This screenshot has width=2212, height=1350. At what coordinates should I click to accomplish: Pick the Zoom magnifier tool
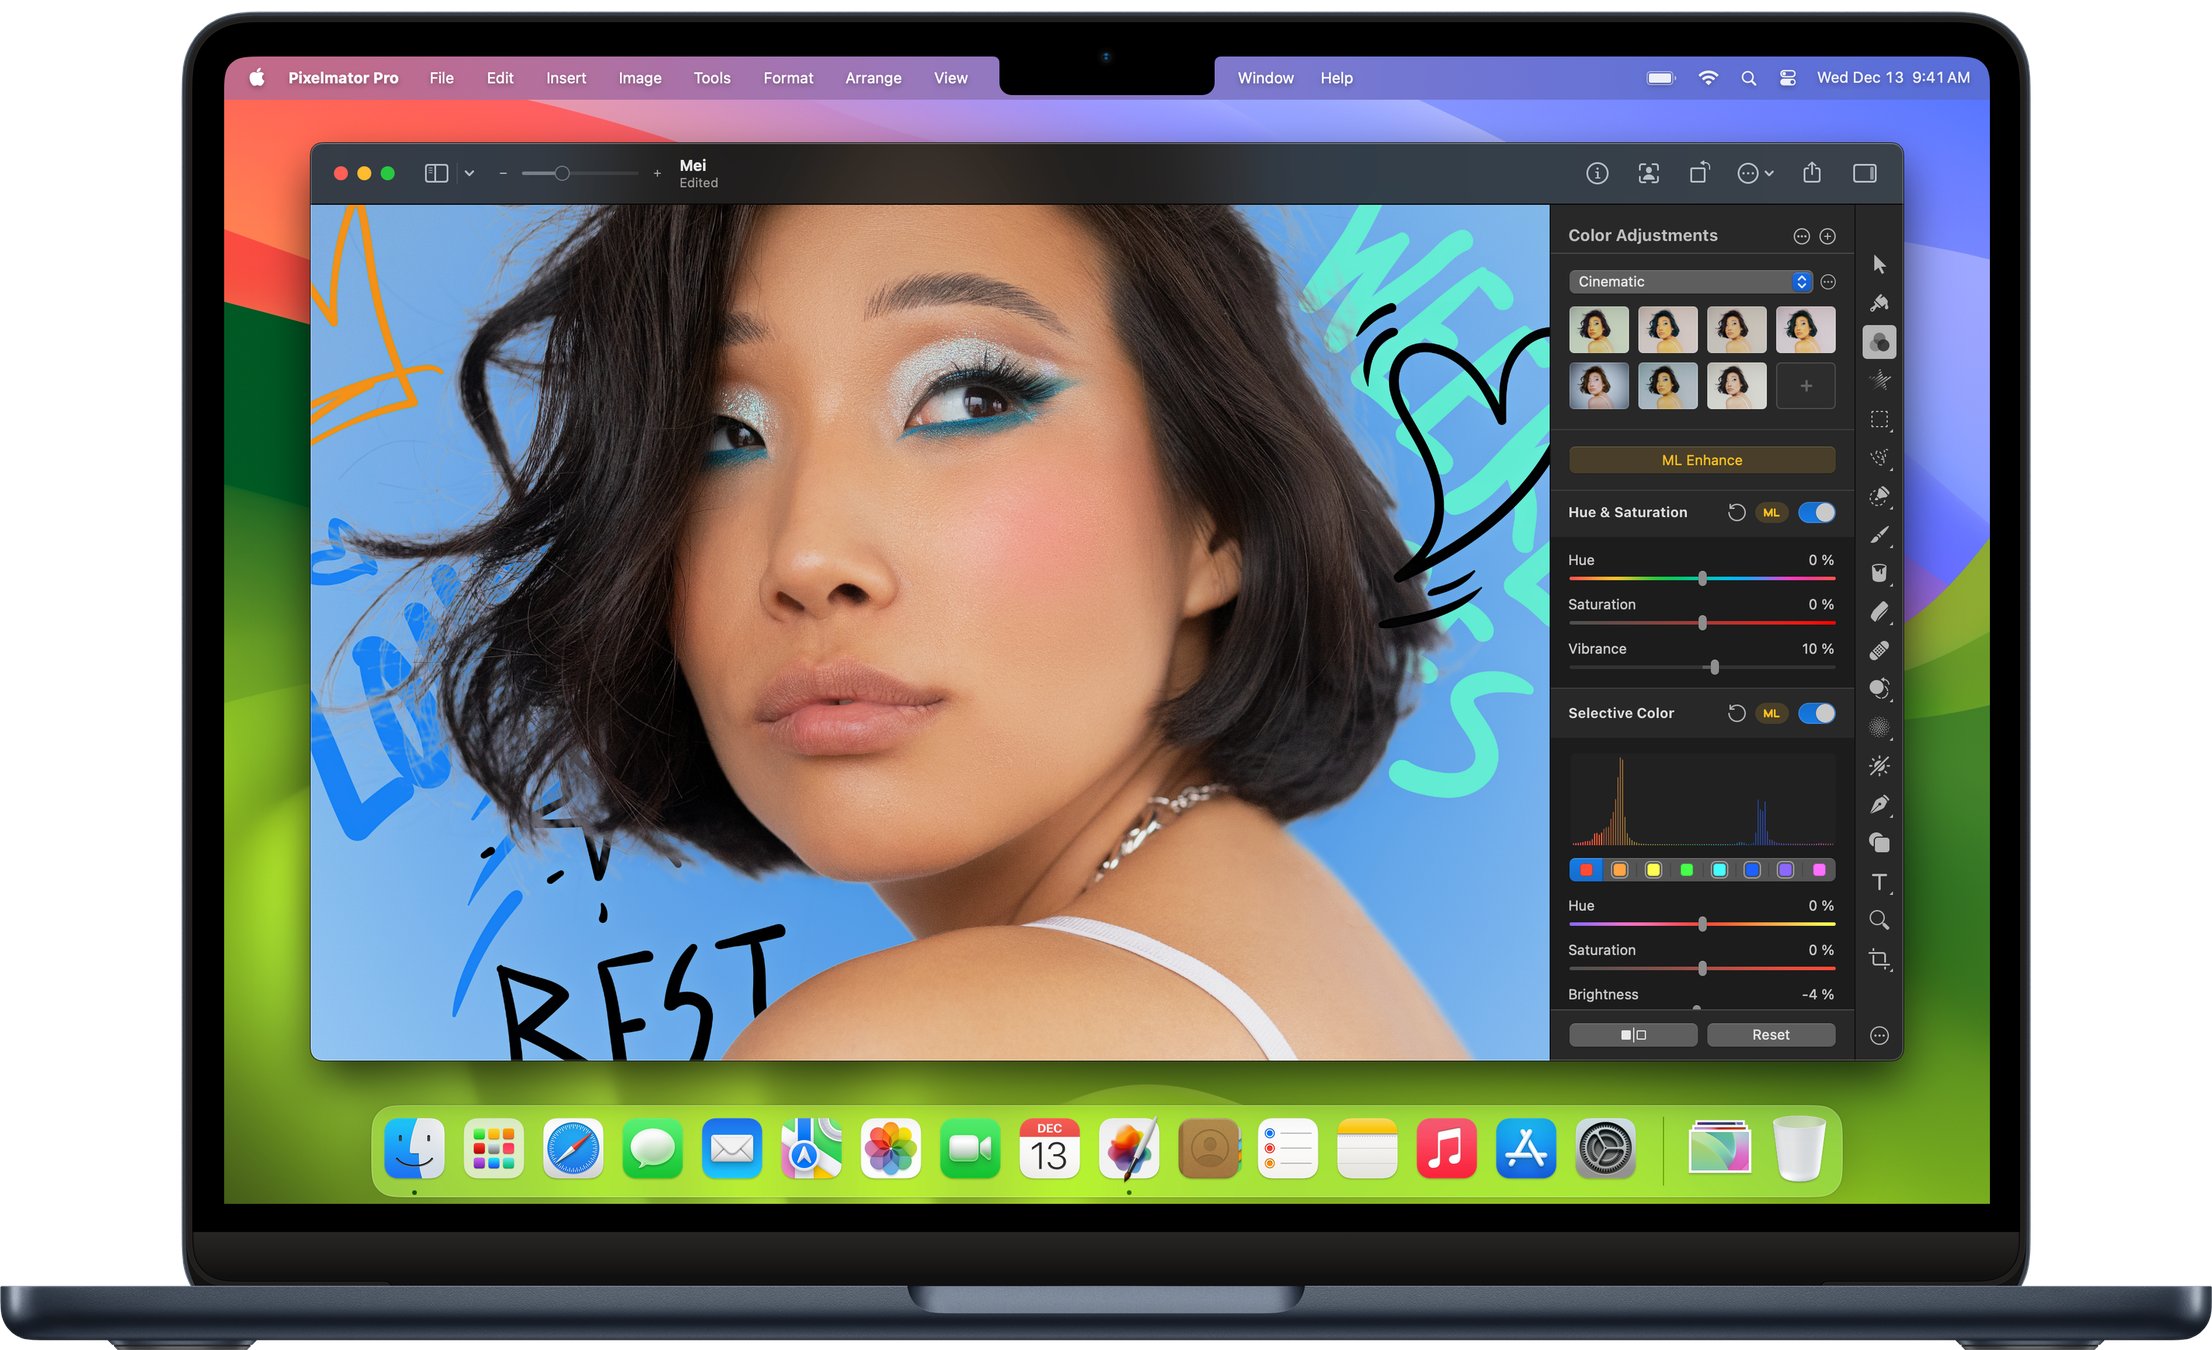coord(1879,919)
